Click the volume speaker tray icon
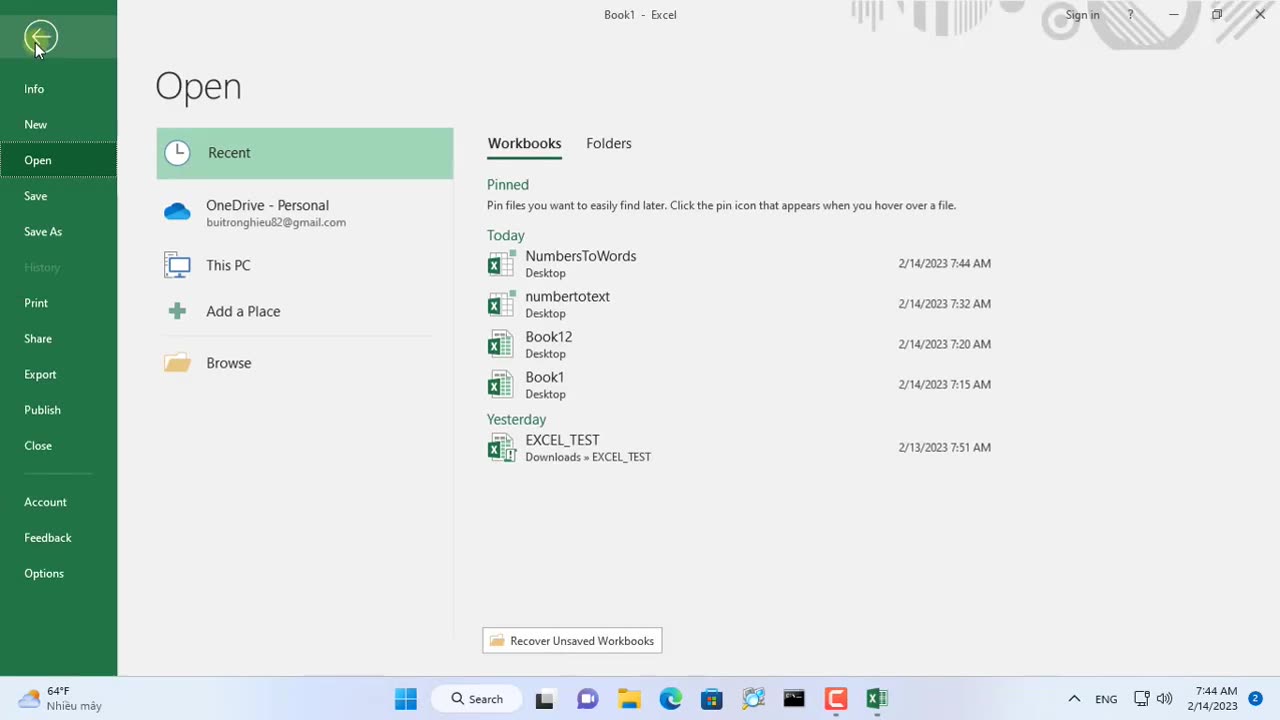 (x=1164, y=699)
